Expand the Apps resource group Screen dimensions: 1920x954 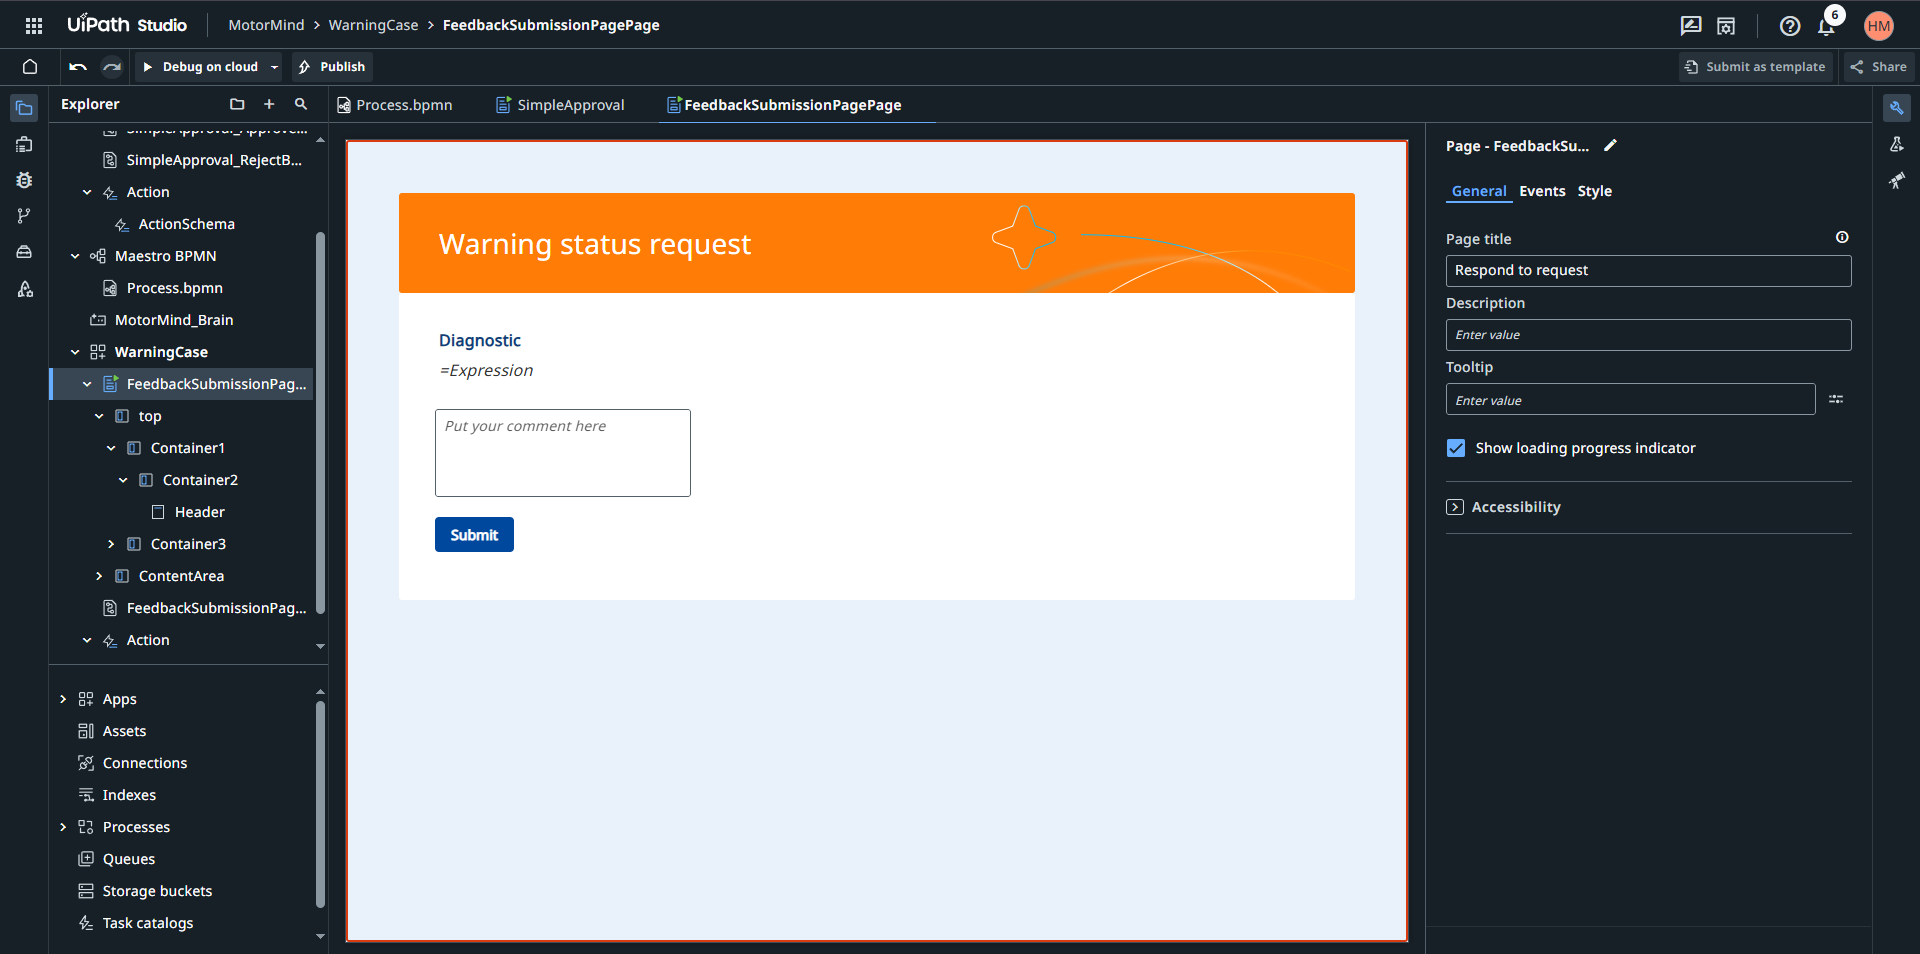tap(63, 699)
